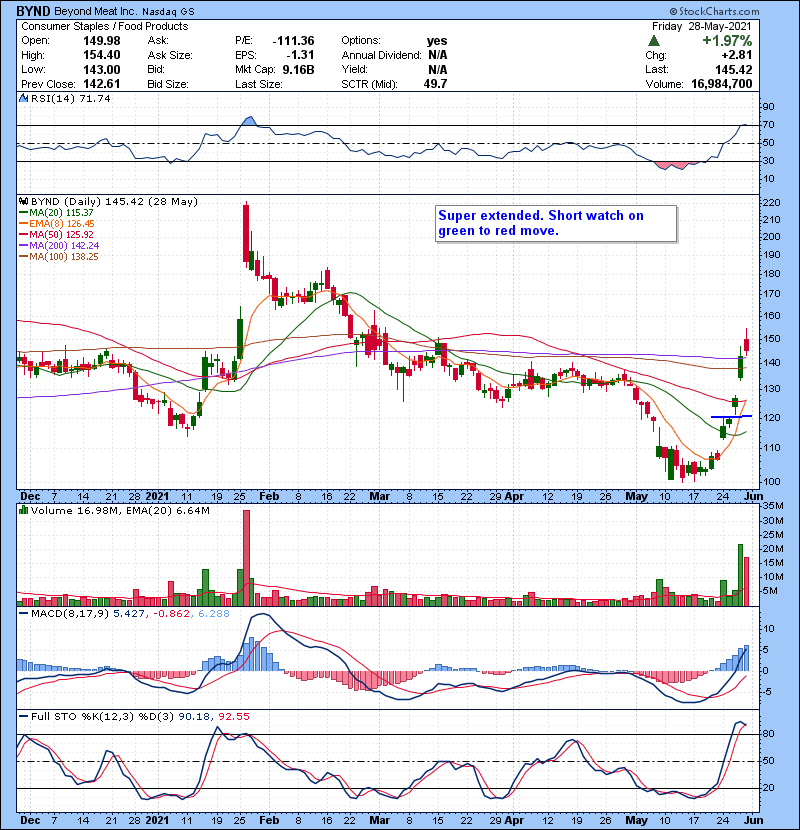The image size is (800, 830).
Task: Click the 220 price axis label
Action: 771,203
